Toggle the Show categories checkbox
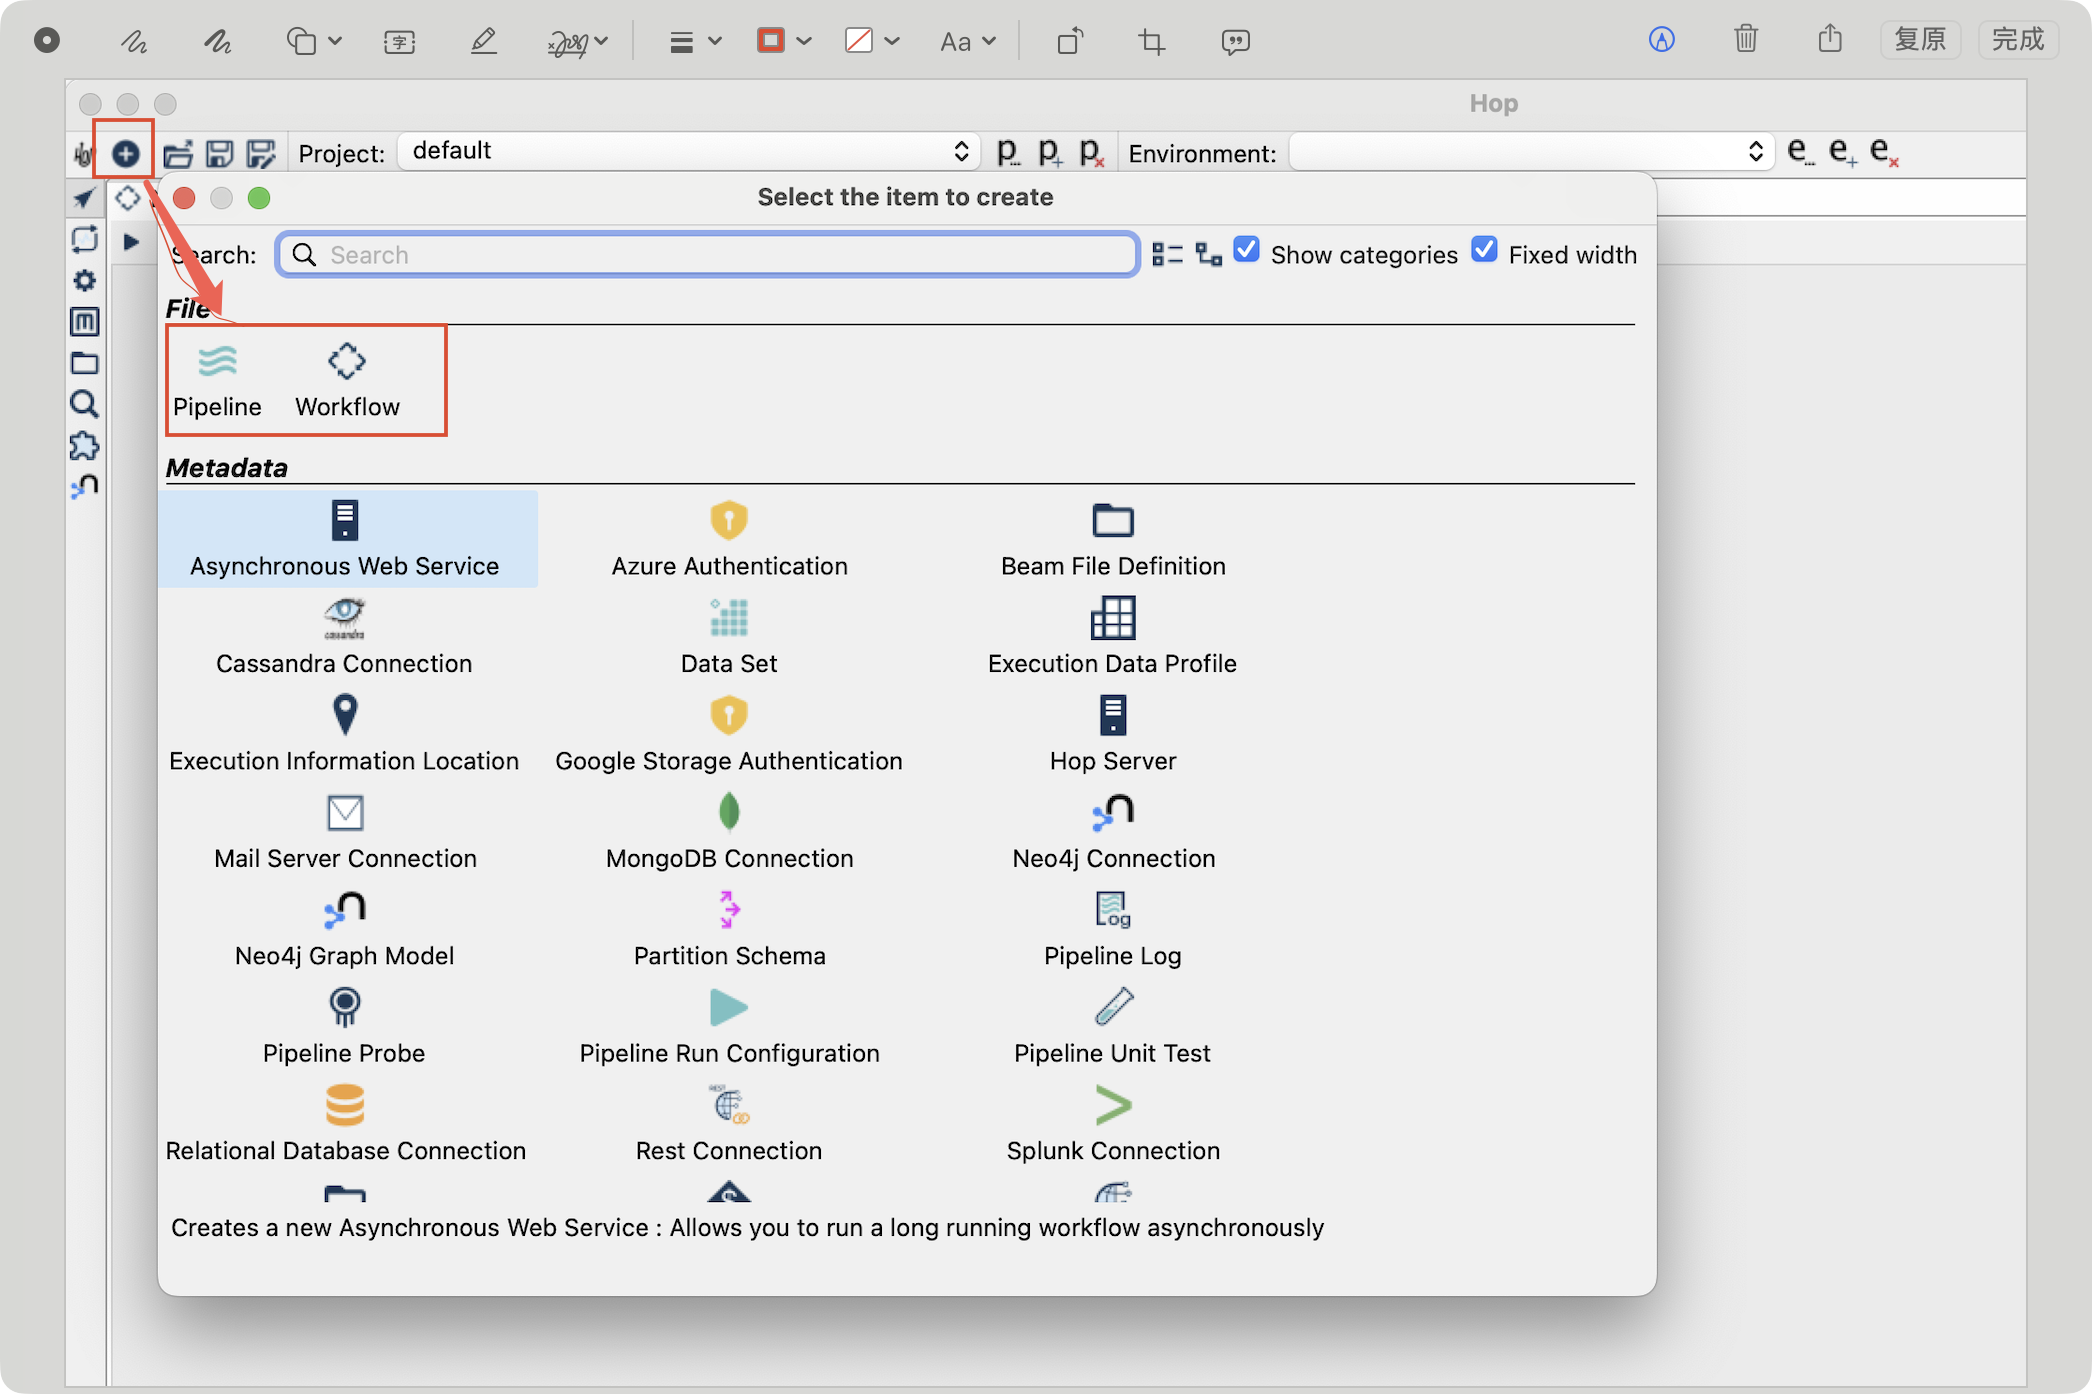The height and width of the screenshot is (1394, 2092). 1246,250
